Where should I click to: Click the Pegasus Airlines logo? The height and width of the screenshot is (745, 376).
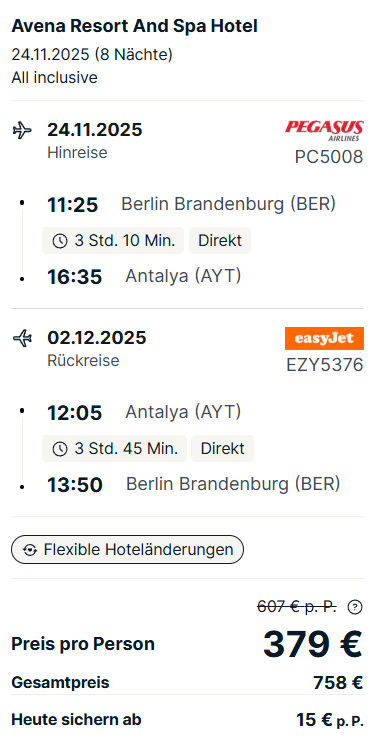click(x=324, y=131)
